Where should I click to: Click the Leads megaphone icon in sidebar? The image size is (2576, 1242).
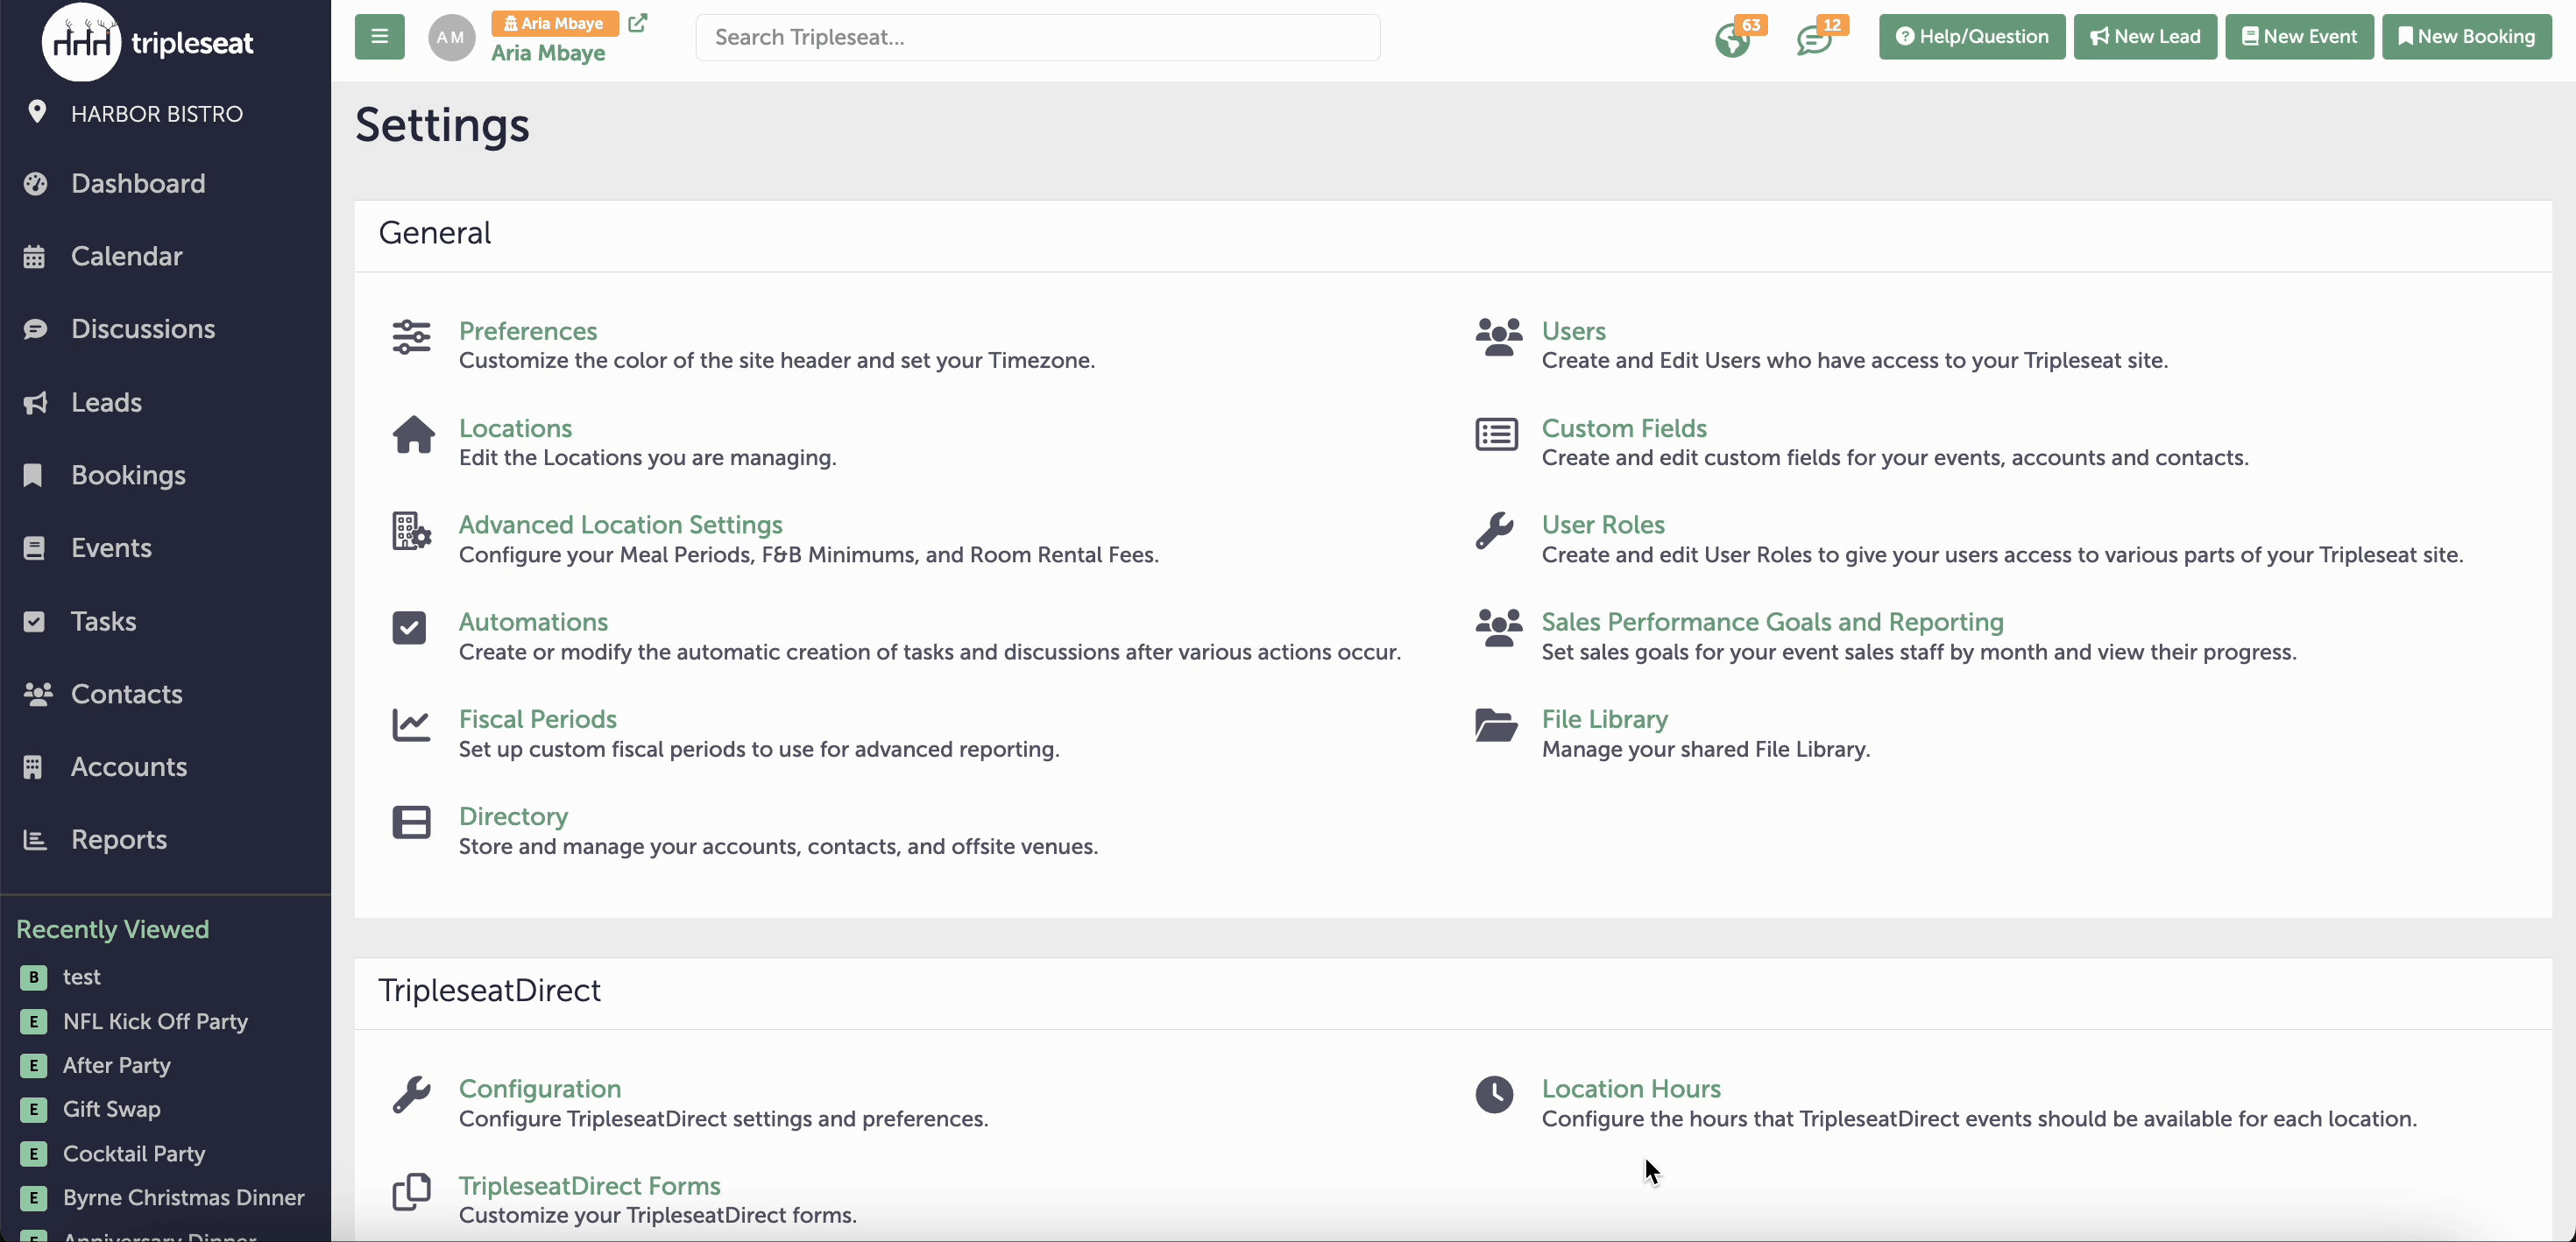click(35, 403)
